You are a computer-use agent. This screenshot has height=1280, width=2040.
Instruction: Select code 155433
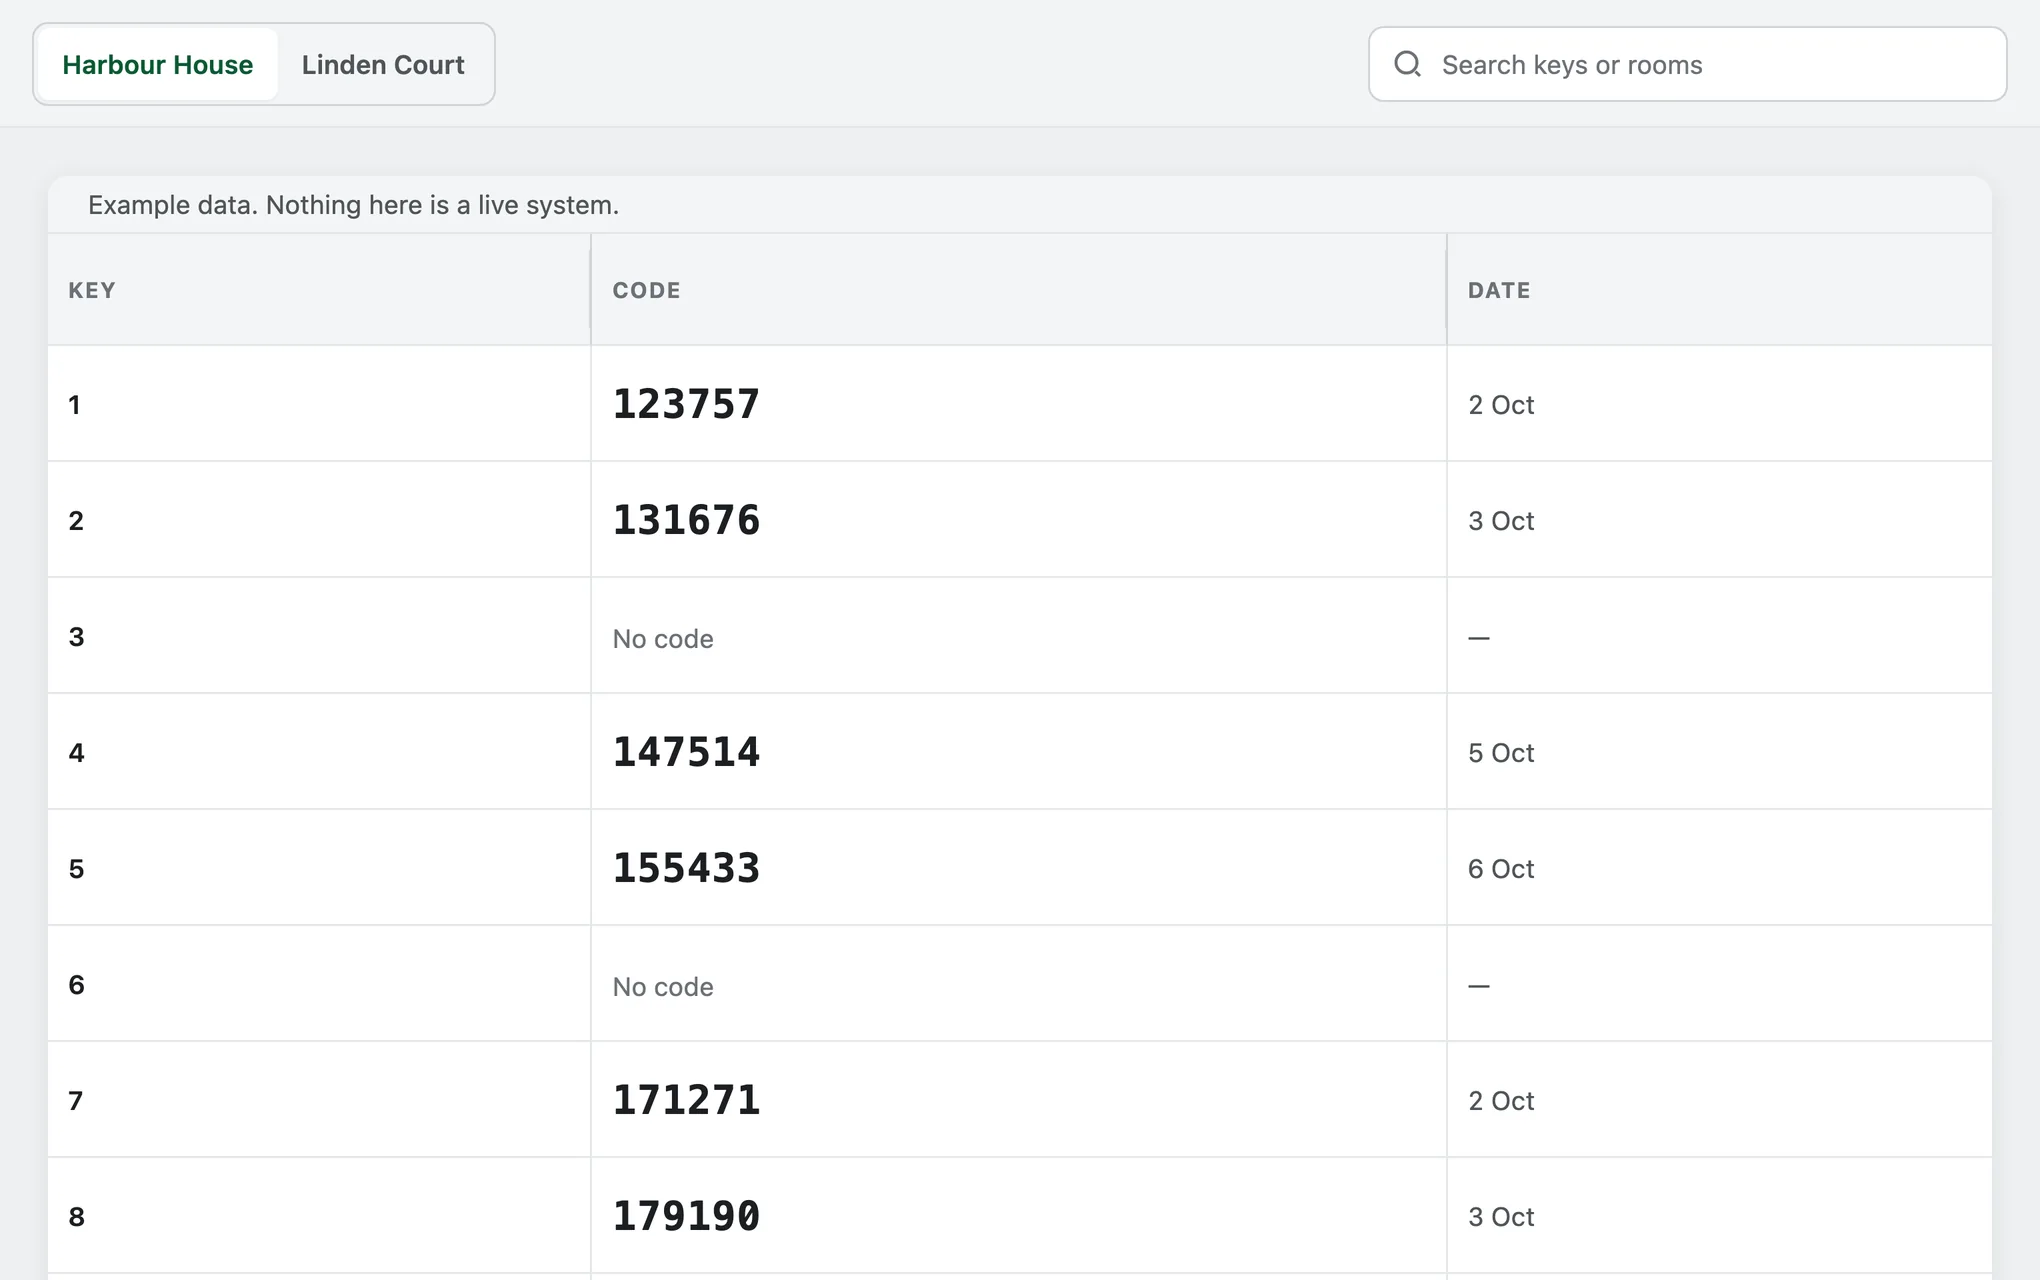coord(686,868)
